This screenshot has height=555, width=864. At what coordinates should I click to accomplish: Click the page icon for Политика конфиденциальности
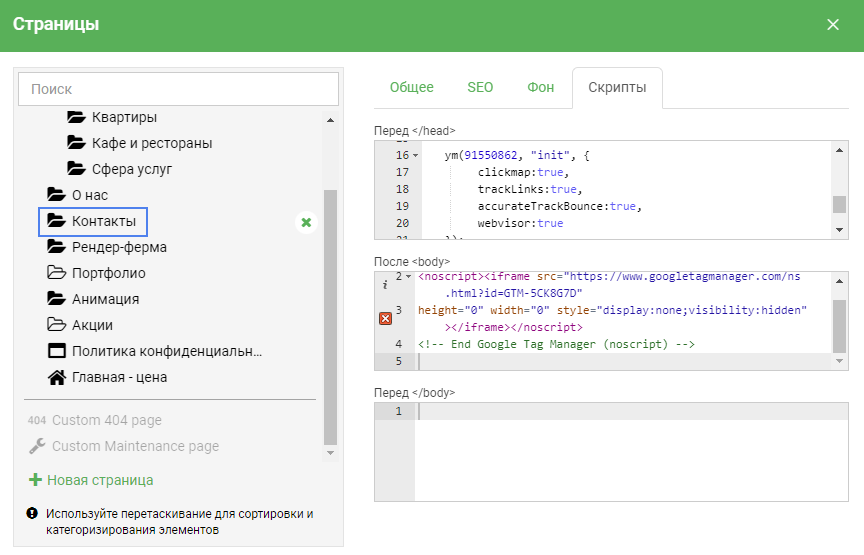56,351
